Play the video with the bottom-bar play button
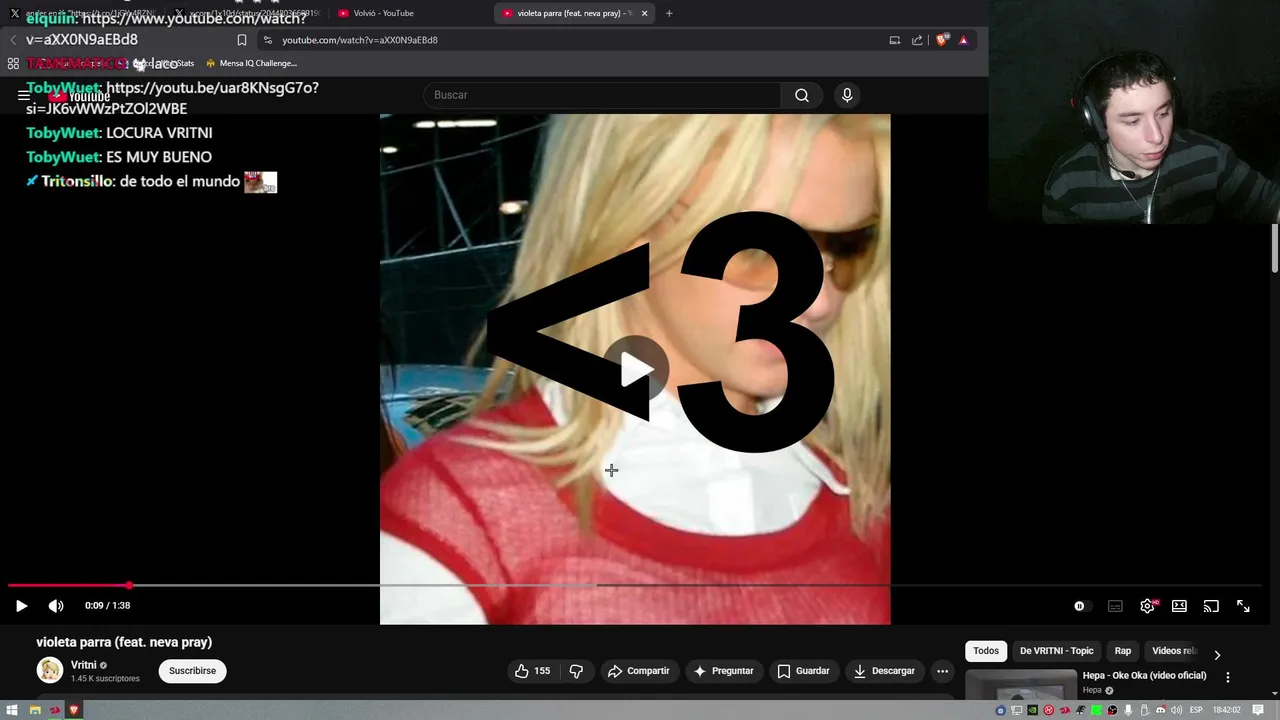The width and height of the screenshot is (1280, 720). 21,606
